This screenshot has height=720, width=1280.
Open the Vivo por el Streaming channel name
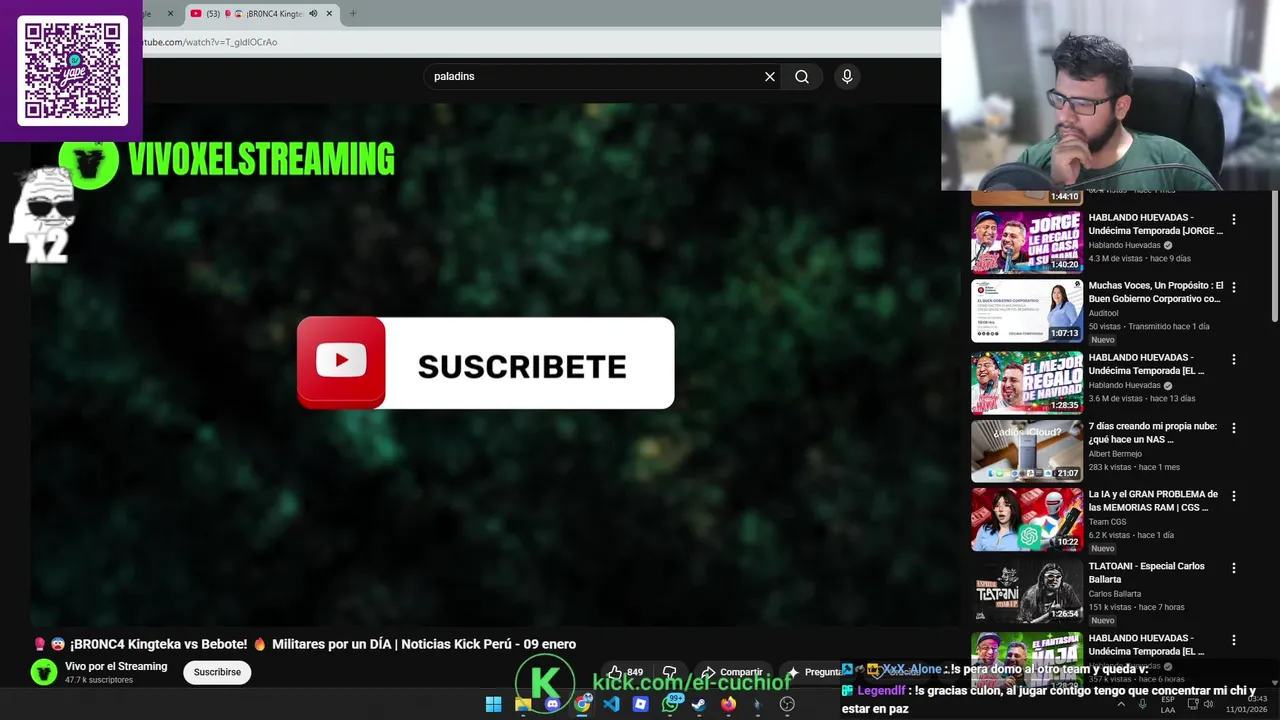coord(116,666)
